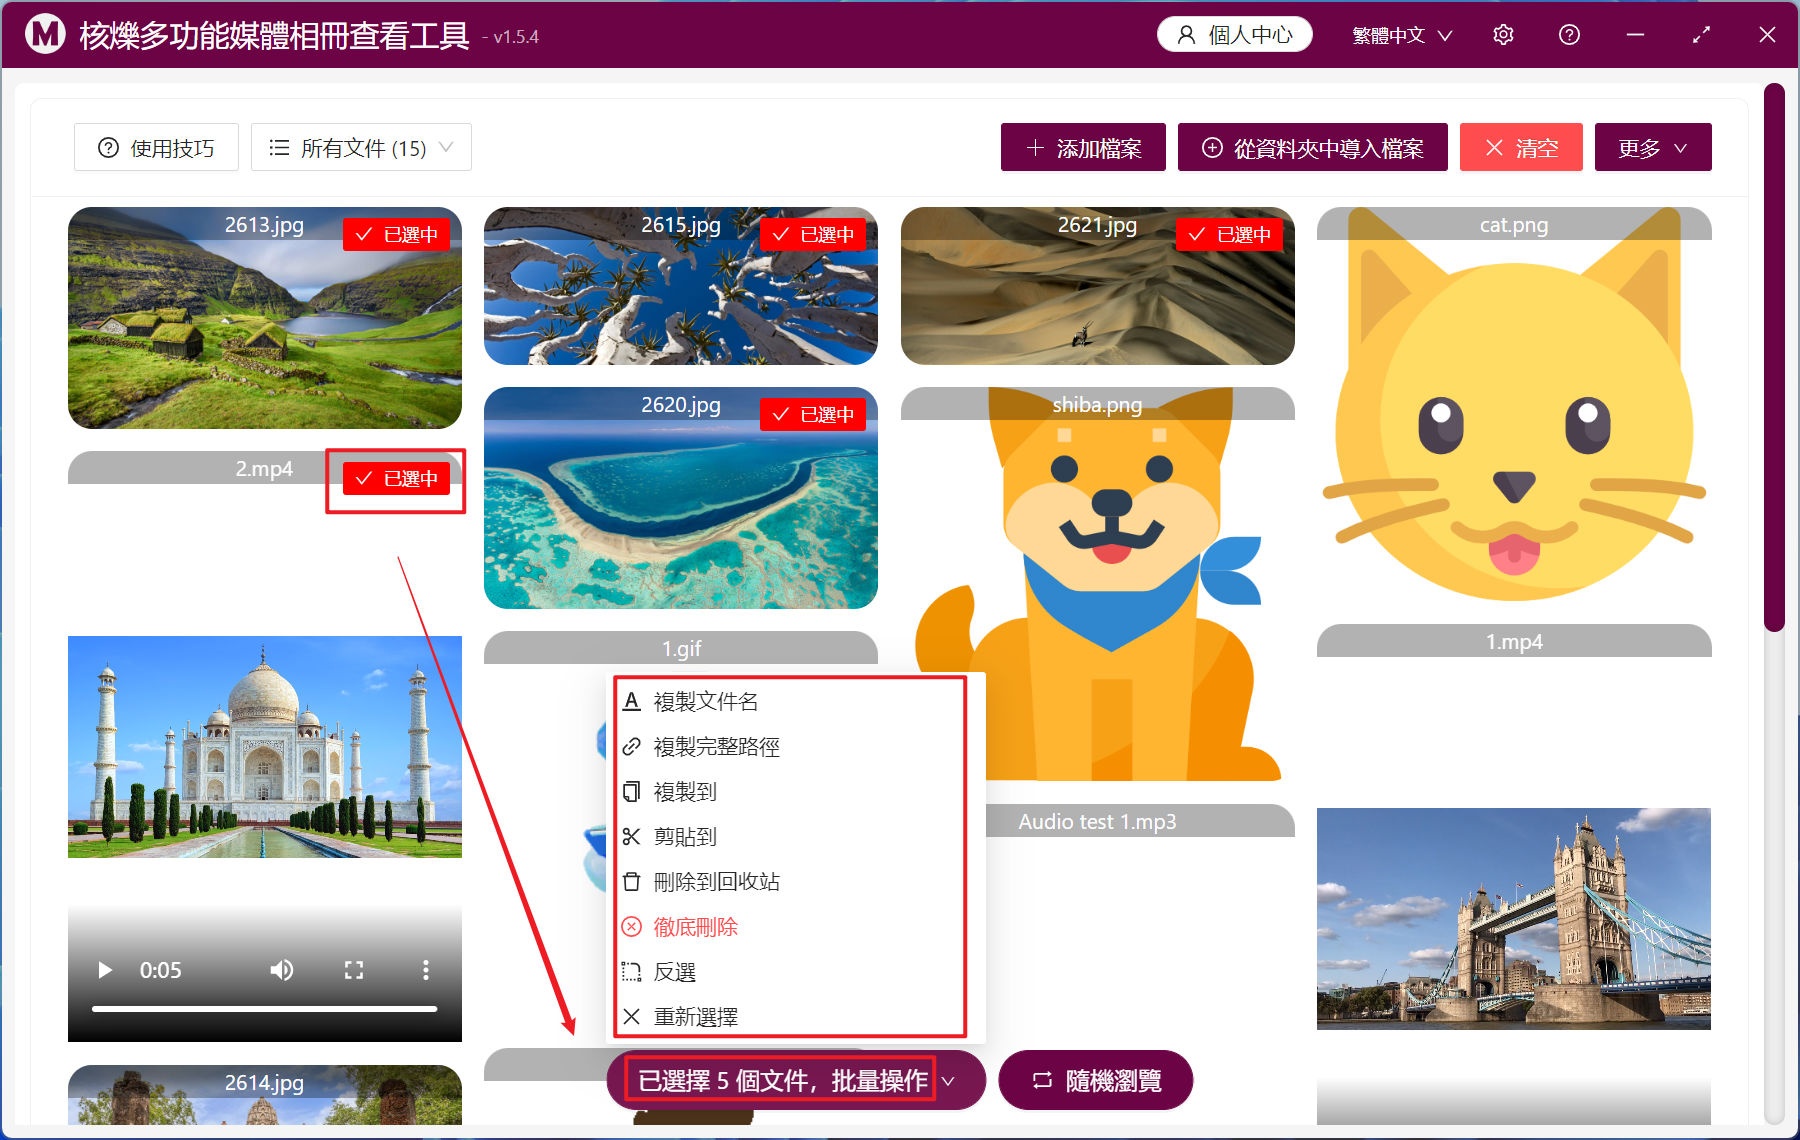This screenshot has height=1140, width=1800.
Task: Open the help question mark icon in title bar
Action: click(x=1569, y=35)
